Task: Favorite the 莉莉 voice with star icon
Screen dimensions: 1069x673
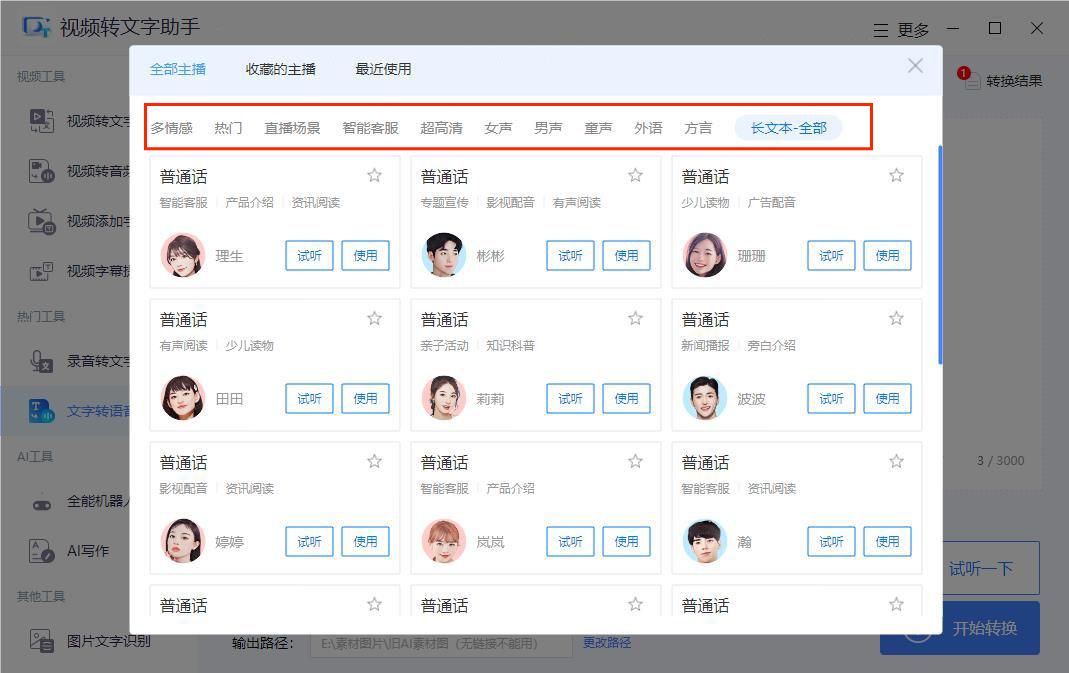Action: pos(635,318)
